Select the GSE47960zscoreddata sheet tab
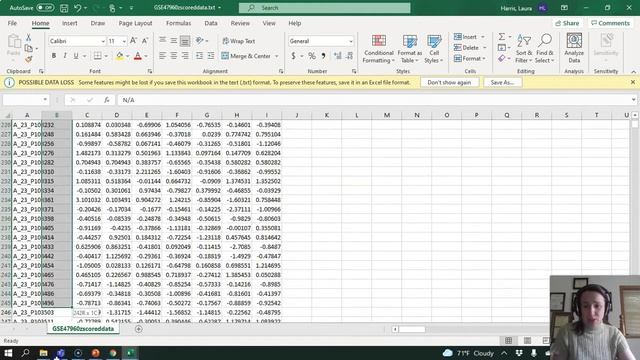The image size is (640, 360). tap(83, 329)
